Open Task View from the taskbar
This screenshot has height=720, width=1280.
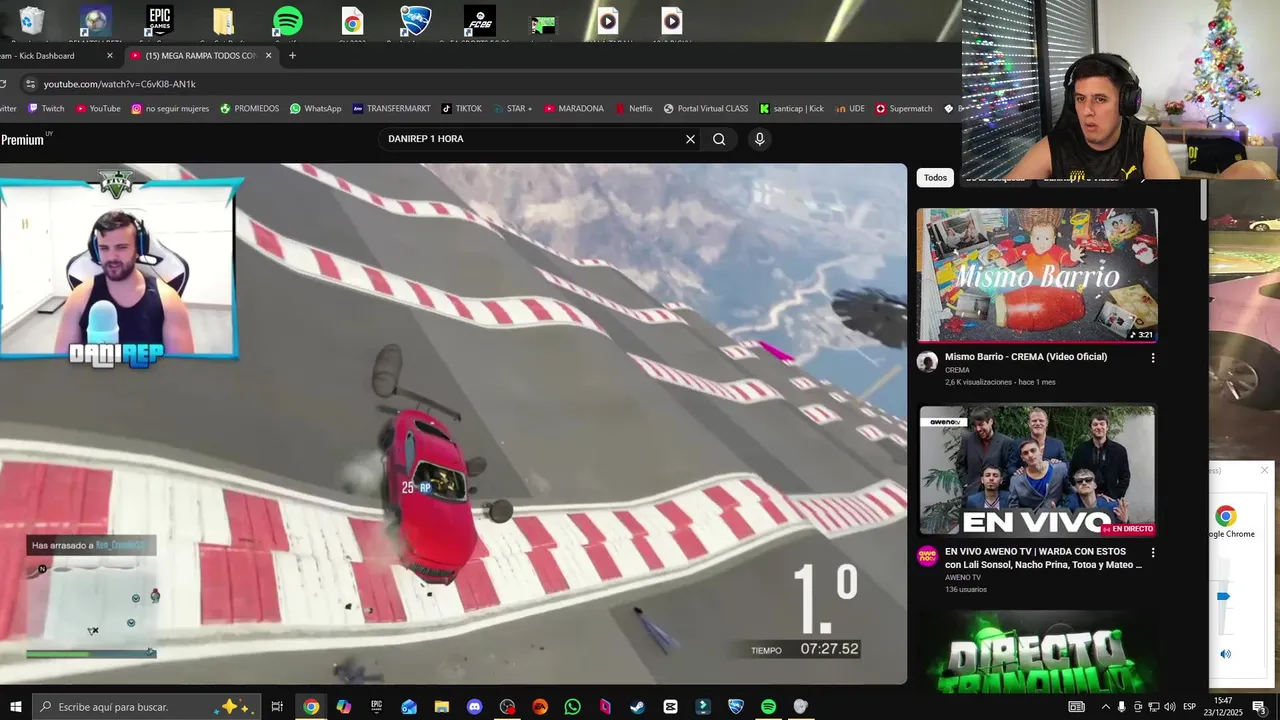pos(277,707)
